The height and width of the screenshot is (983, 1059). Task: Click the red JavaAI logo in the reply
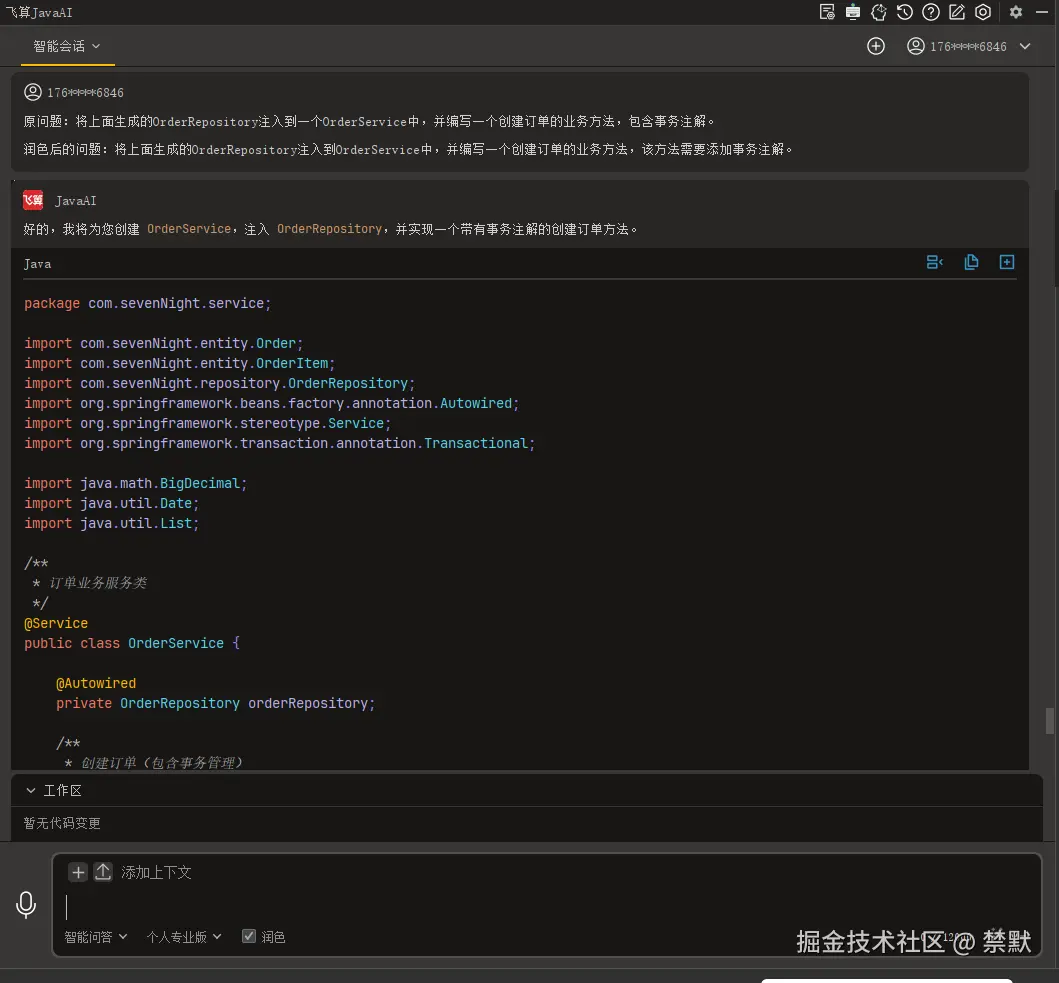(x=33, y=200)
